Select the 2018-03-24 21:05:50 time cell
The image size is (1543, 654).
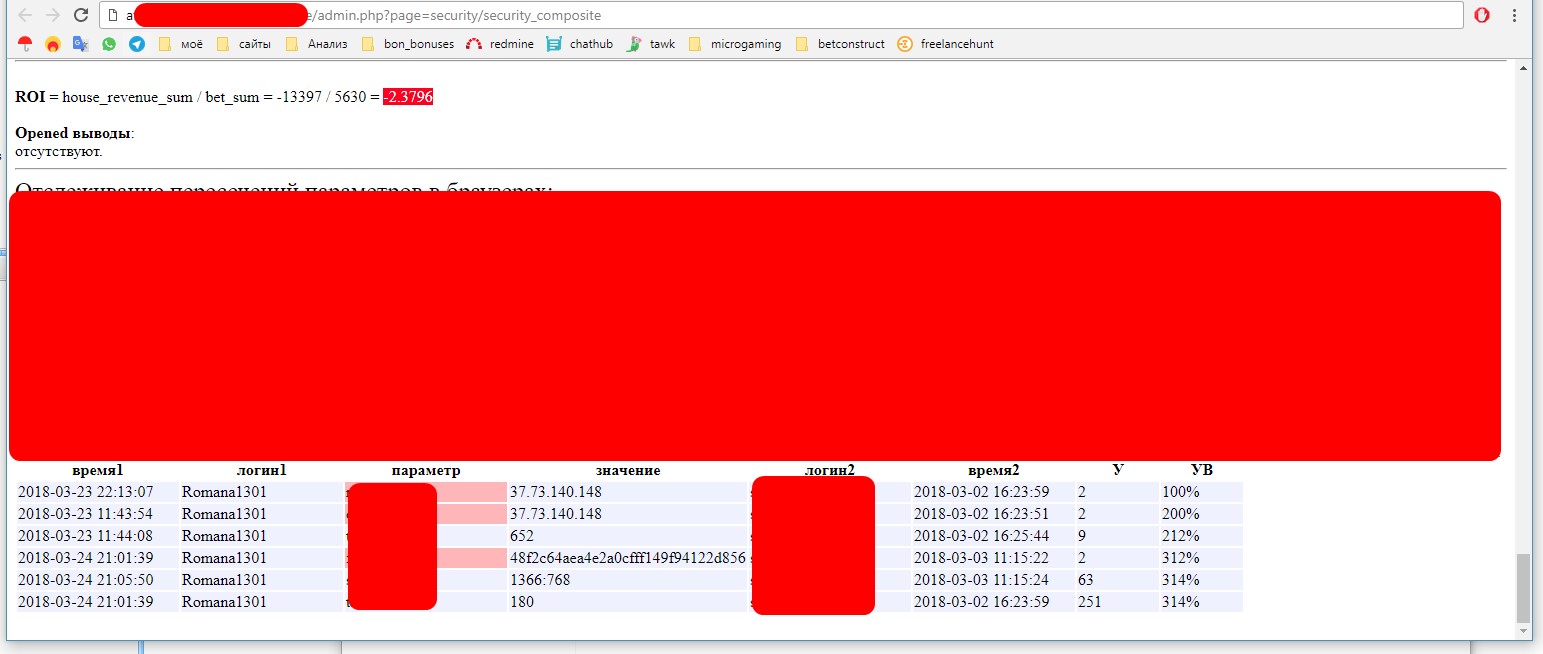pyautogui.click(x=98, y=580)
